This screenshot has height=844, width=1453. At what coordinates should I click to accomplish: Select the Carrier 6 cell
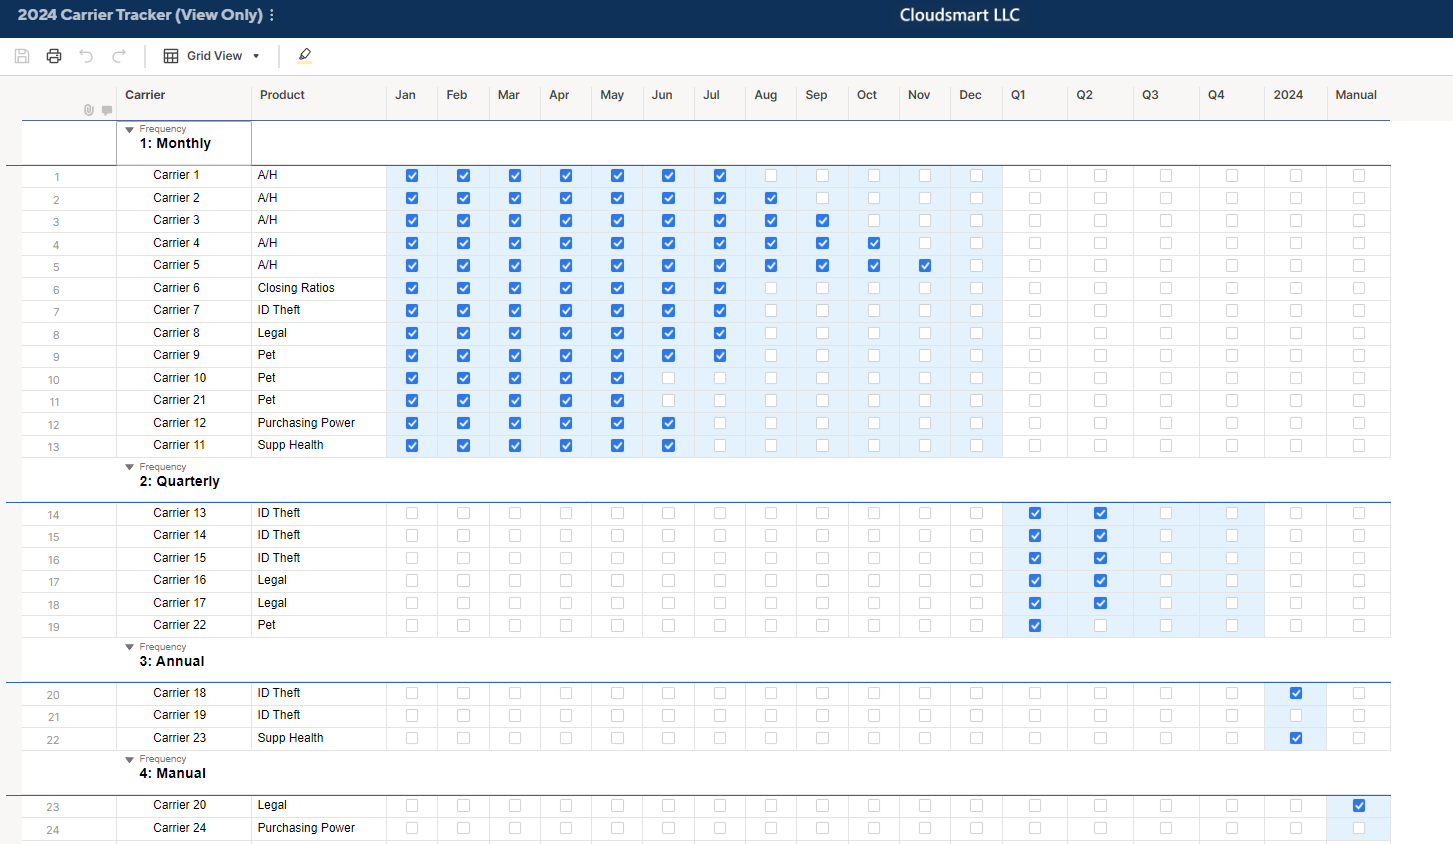(x=184, y=288)
